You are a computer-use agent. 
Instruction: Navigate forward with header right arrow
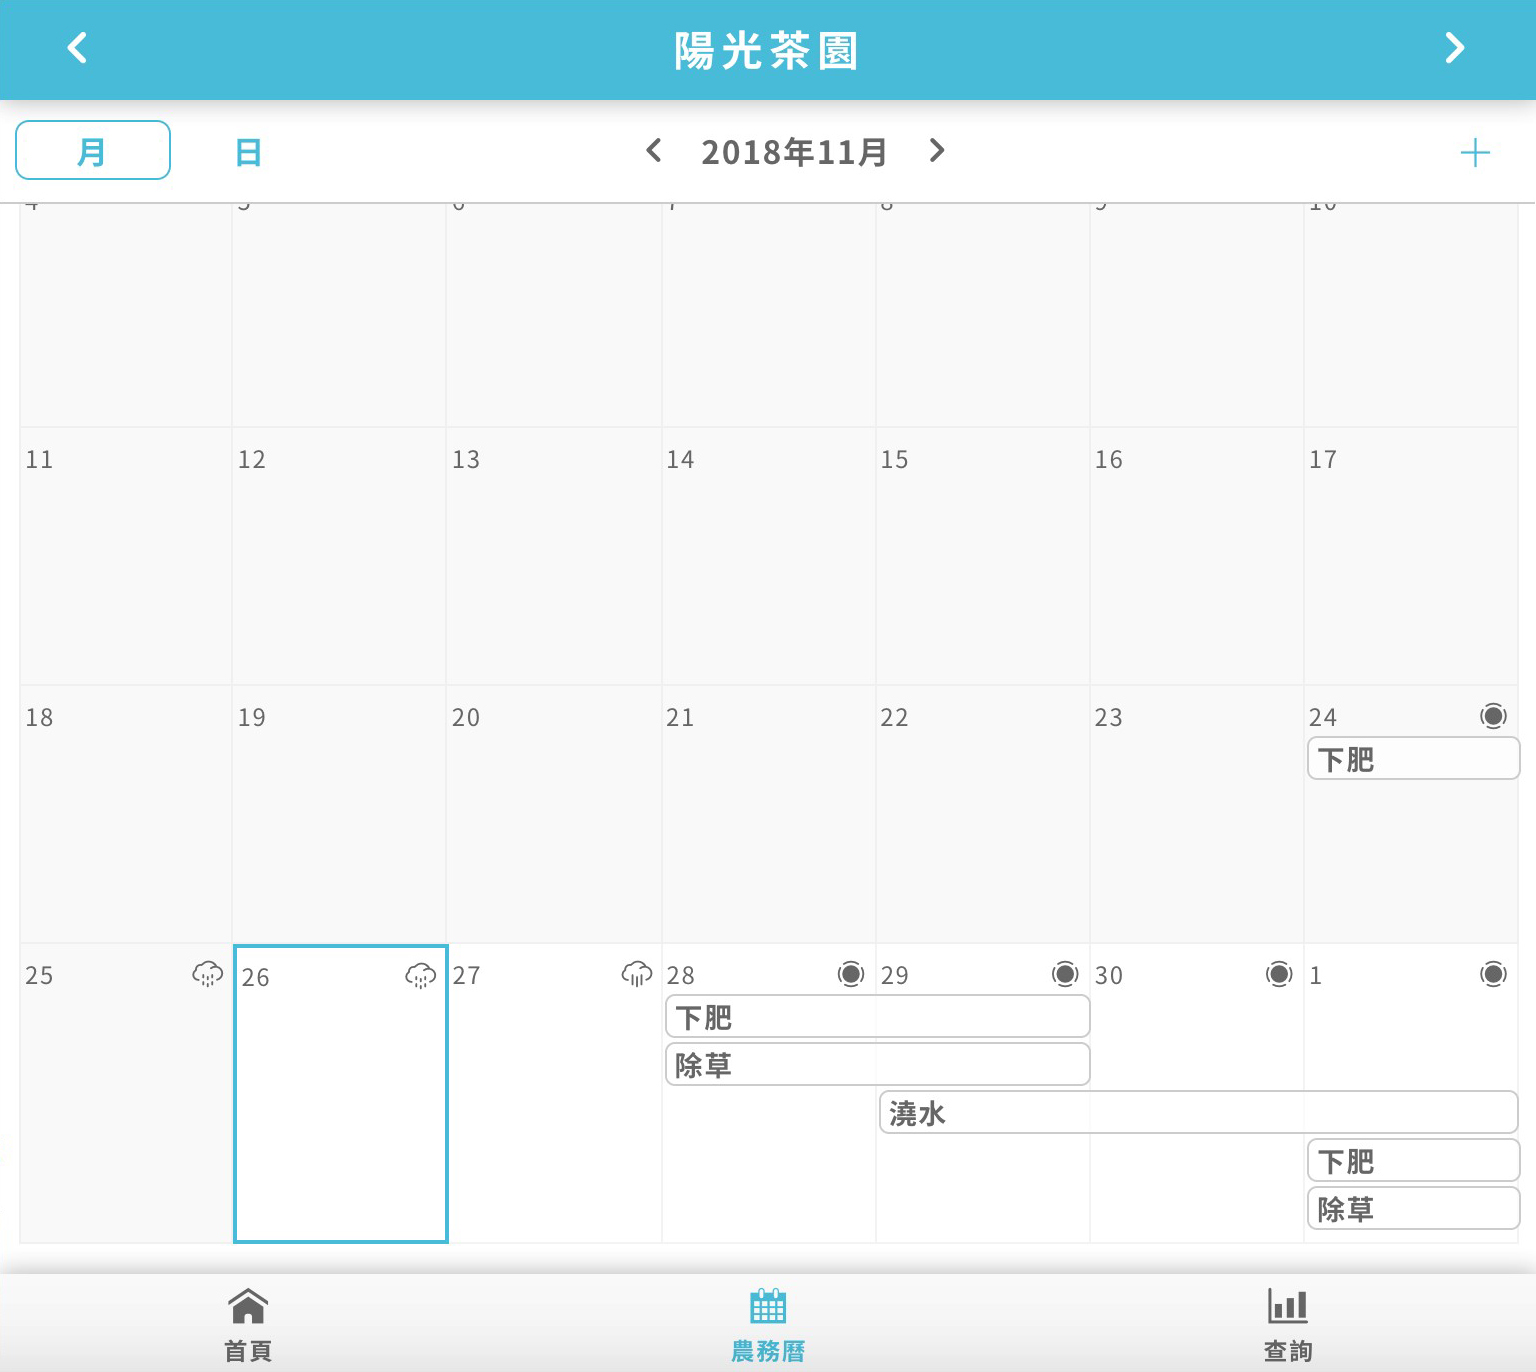pyautogui.click(x=1455, y=48)
